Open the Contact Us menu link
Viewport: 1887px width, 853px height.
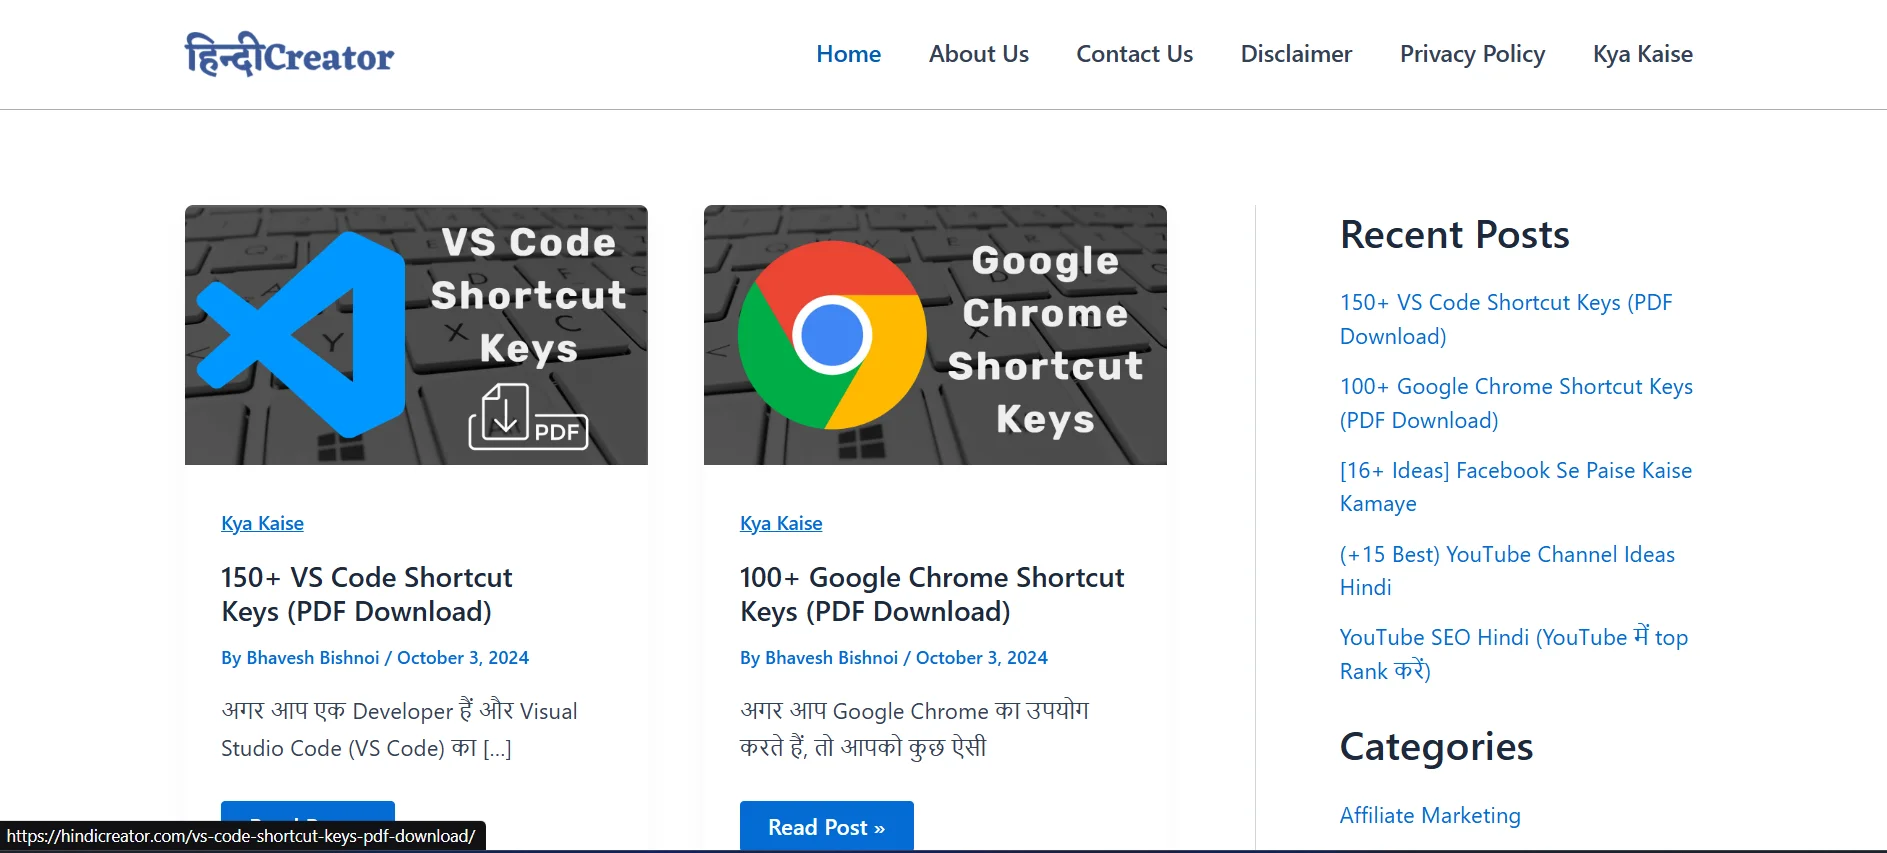(x=1134, y=54)
